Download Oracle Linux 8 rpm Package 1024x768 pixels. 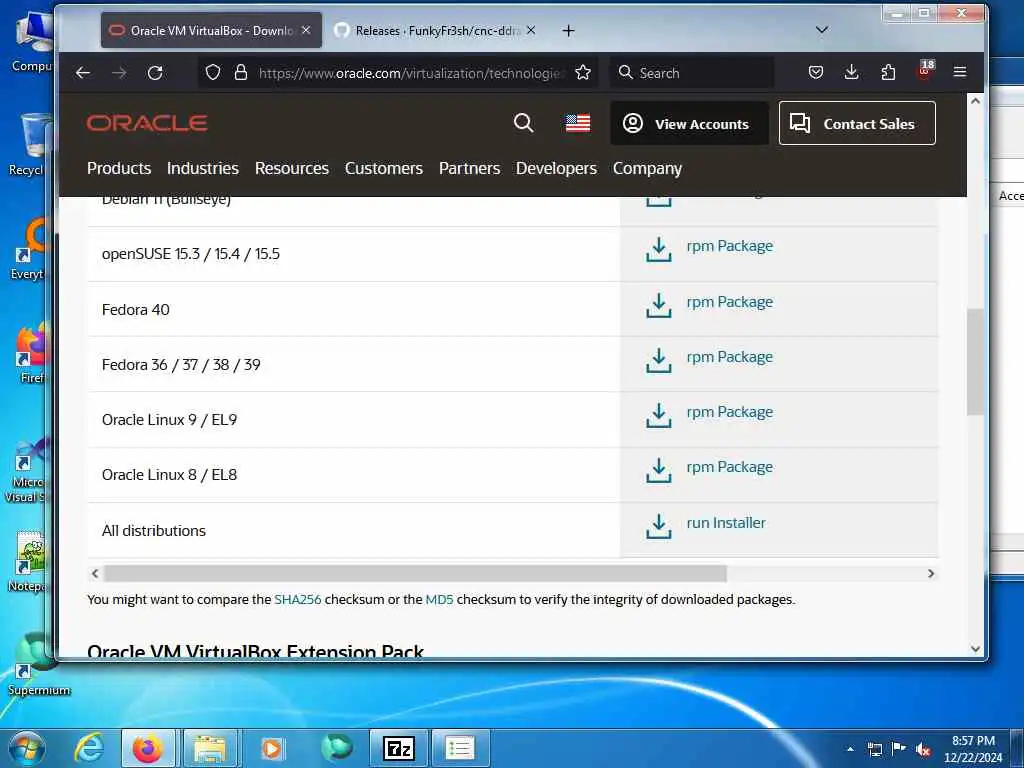click(729, 467)
